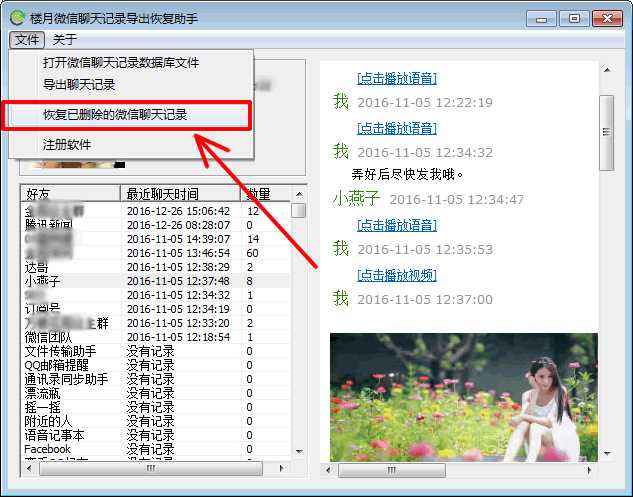Sort by 数量 column header

pos(266,194)
